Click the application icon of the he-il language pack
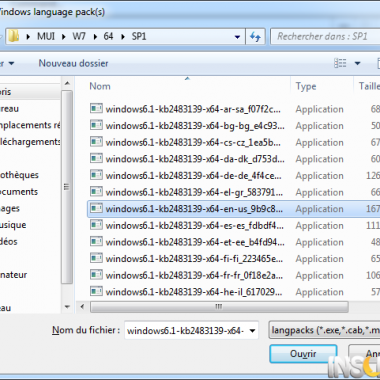 96,292
